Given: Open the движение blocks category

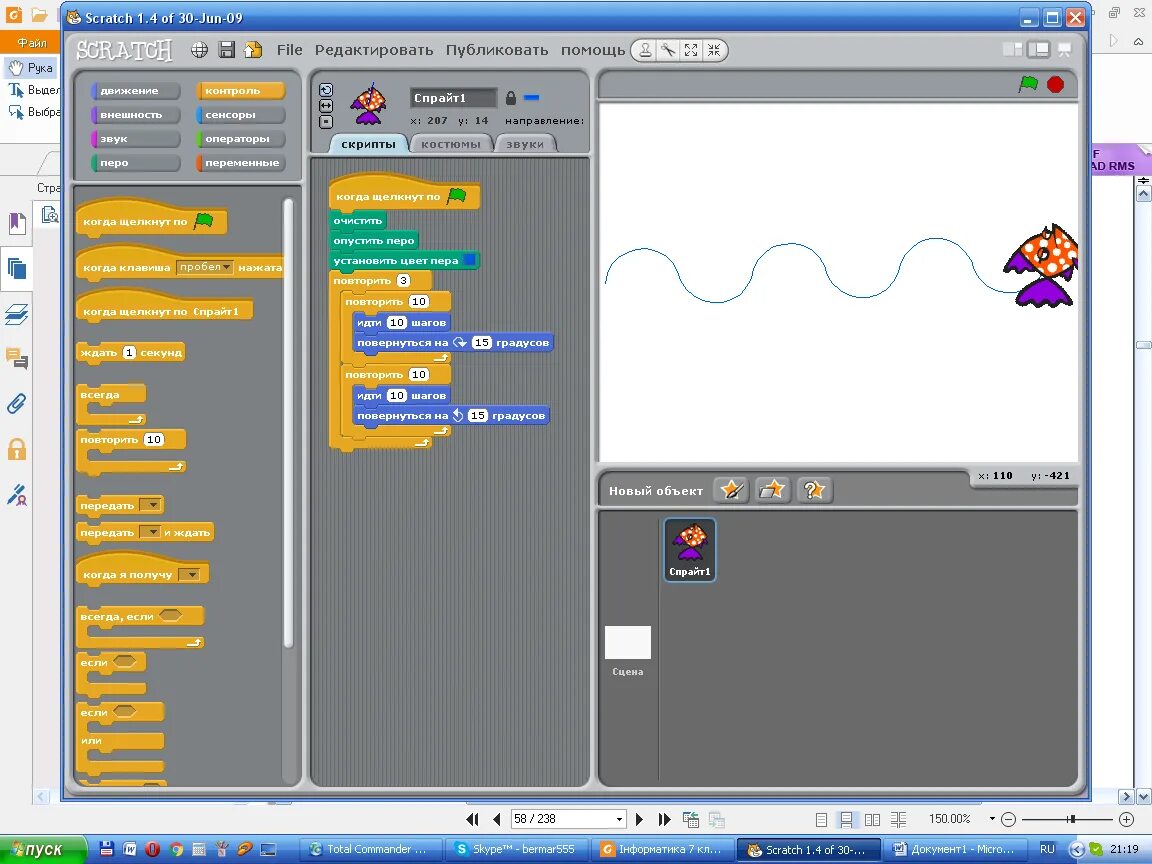Looking at the screenshot, I should 136,90.
